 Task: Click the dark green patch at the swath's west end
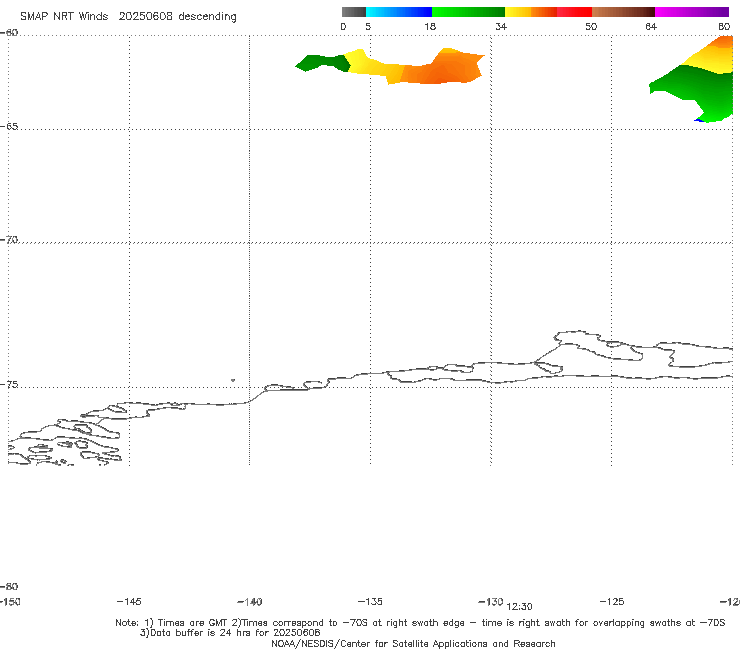pos(323,63)
